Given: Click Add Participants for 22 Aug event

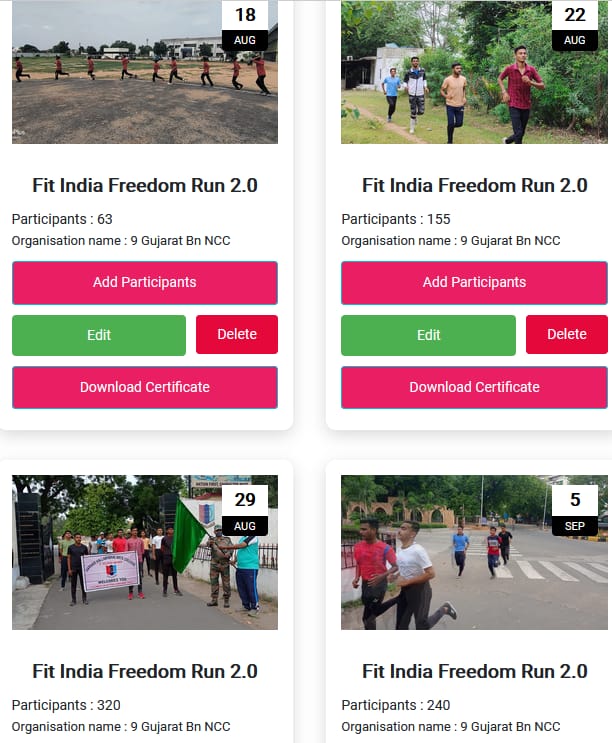Looking at the screenshot, I should point(474,282).
